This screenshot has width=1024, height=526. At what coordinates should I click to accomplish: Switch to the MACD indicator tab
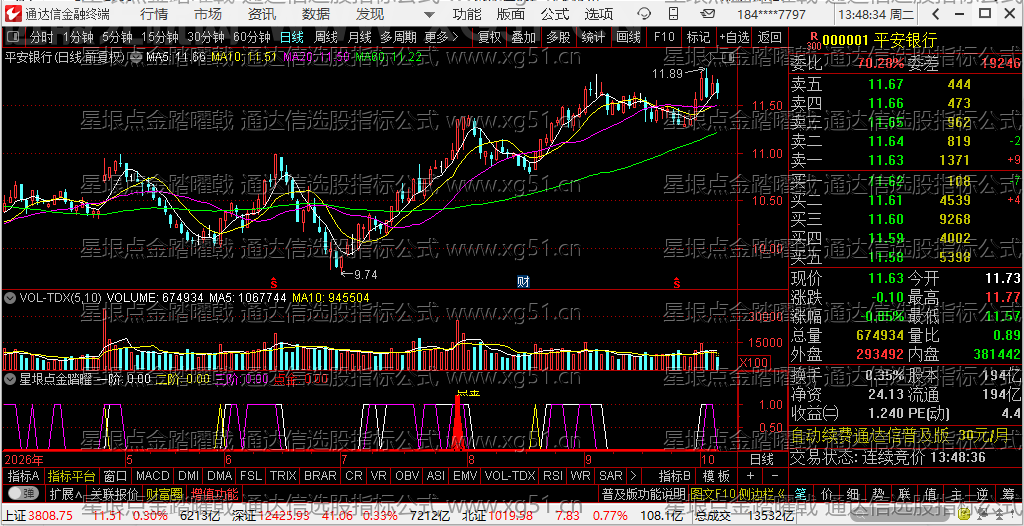[152, 476]
